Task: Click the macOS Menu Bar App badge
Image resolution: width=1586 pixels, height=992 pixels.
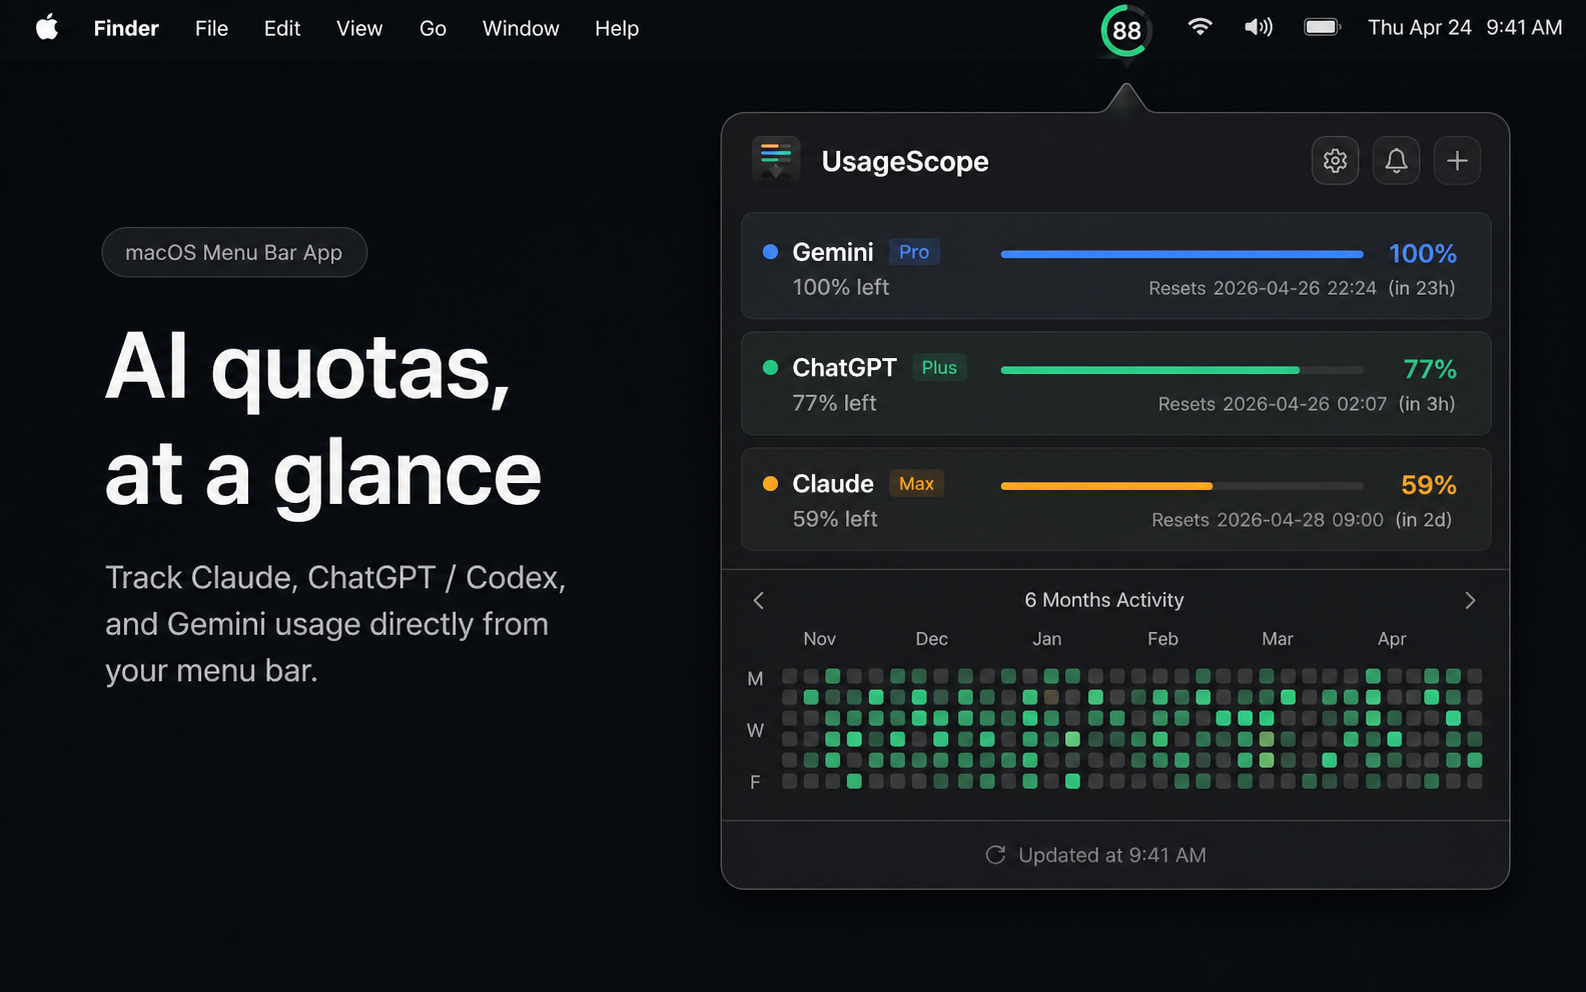Action: coord(234,252)
